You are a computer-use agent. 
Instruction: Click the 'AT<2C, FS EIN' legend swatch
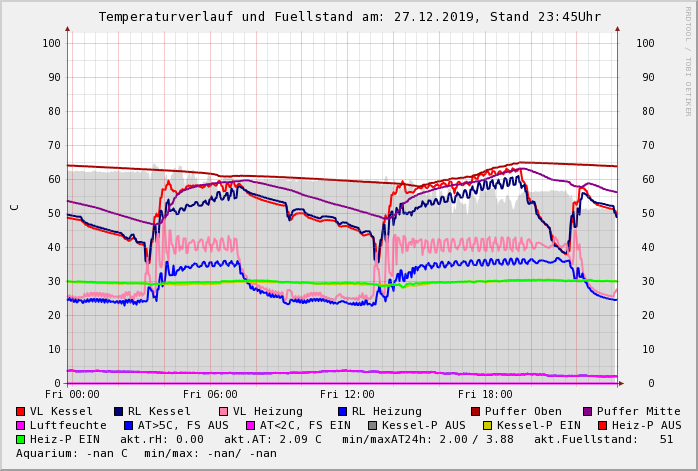[x=251, y=425]
